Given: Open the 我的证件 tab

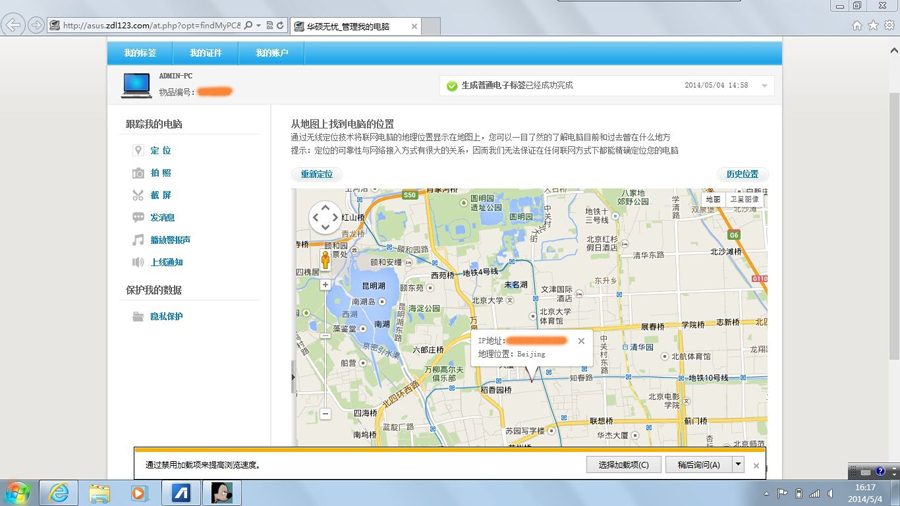Looking at the screenshot, I should tap(205, 53).
